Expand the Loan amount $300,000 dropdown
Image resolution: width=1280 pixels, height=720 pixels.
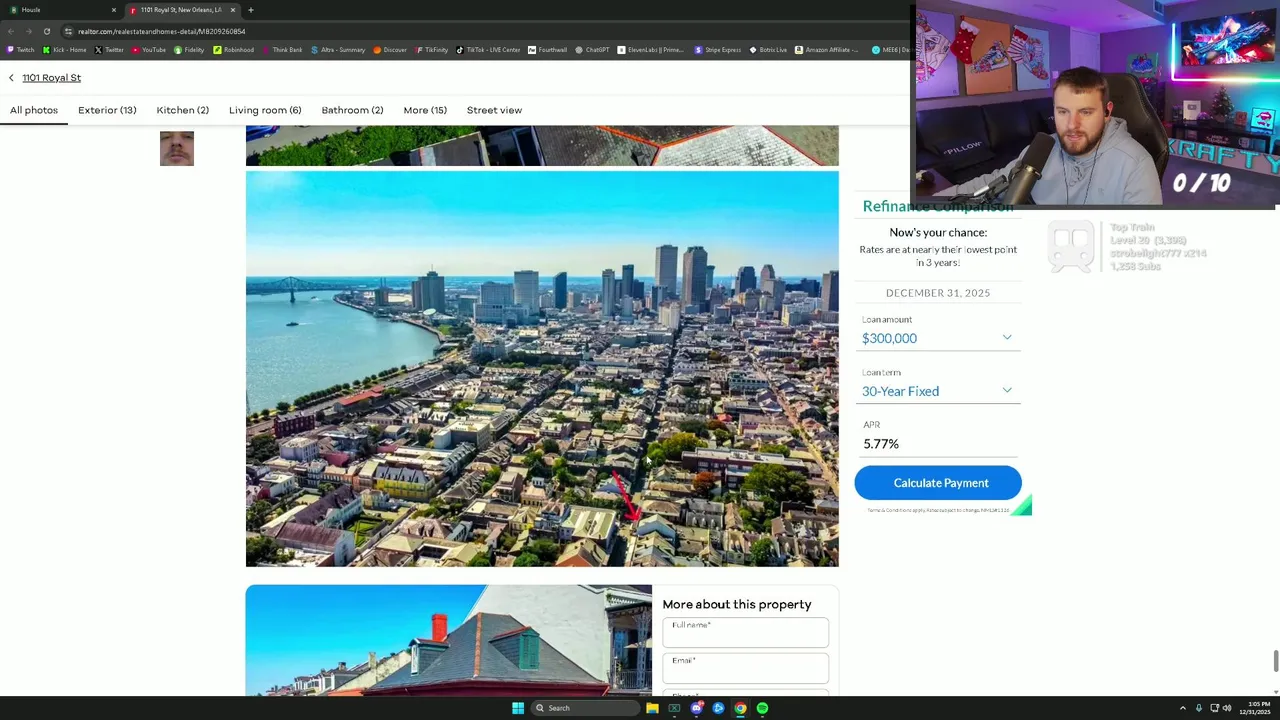[938, 338]
